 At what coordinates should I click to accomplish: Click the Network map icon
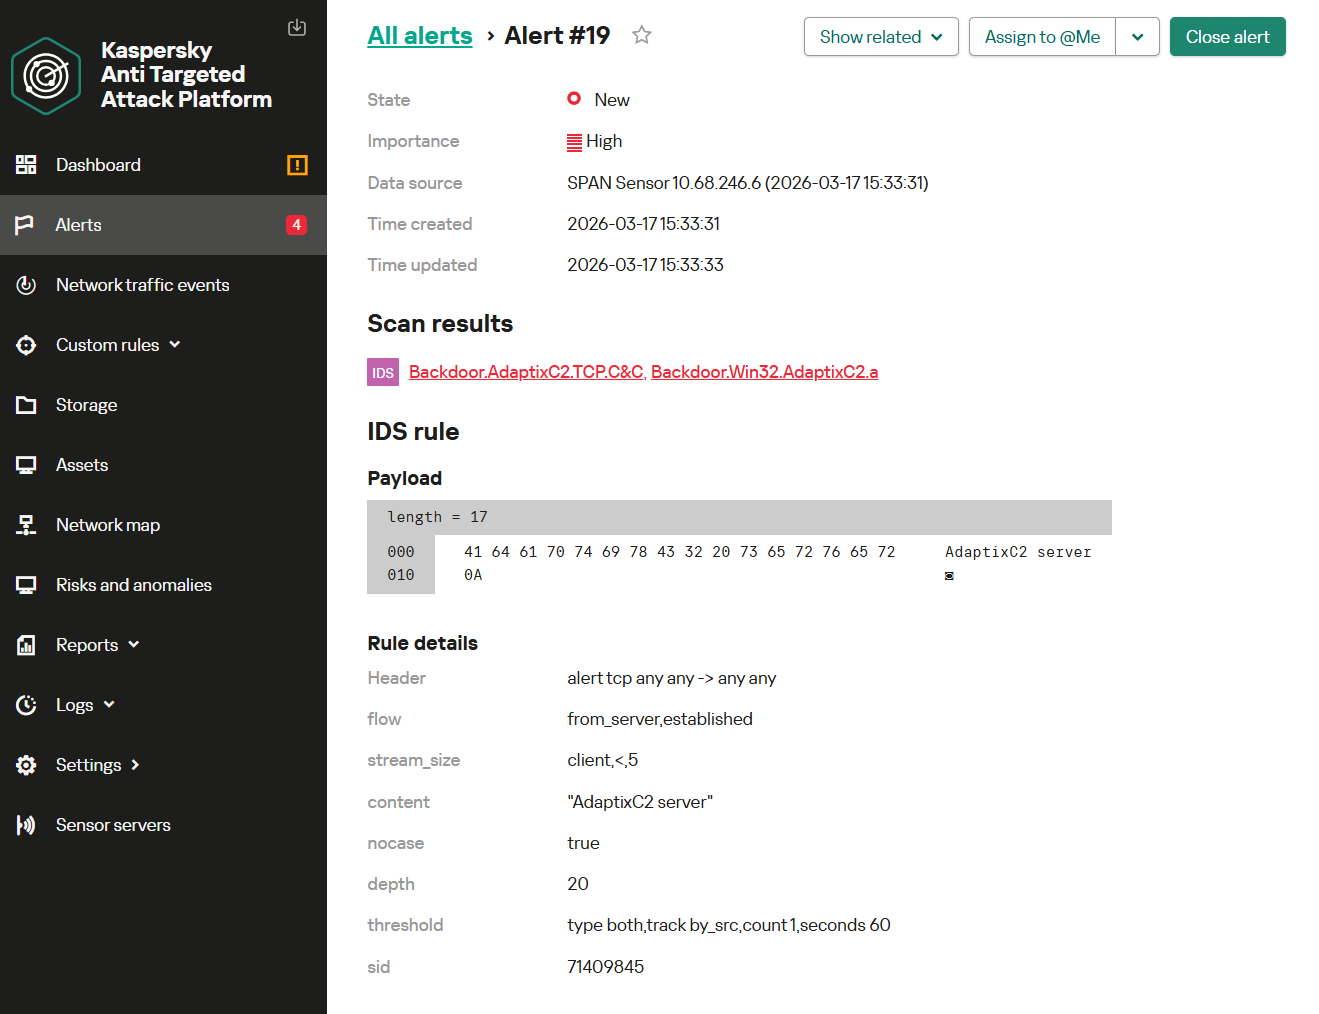click(27, 525)
